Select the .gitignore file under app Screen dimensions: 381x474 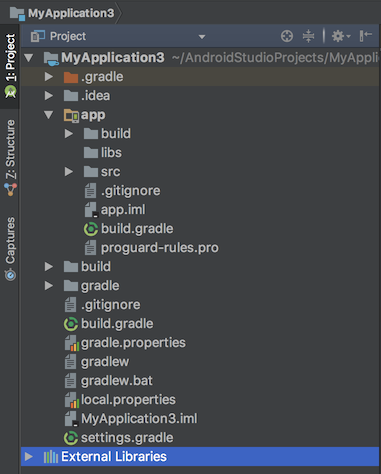pos(131,191)
